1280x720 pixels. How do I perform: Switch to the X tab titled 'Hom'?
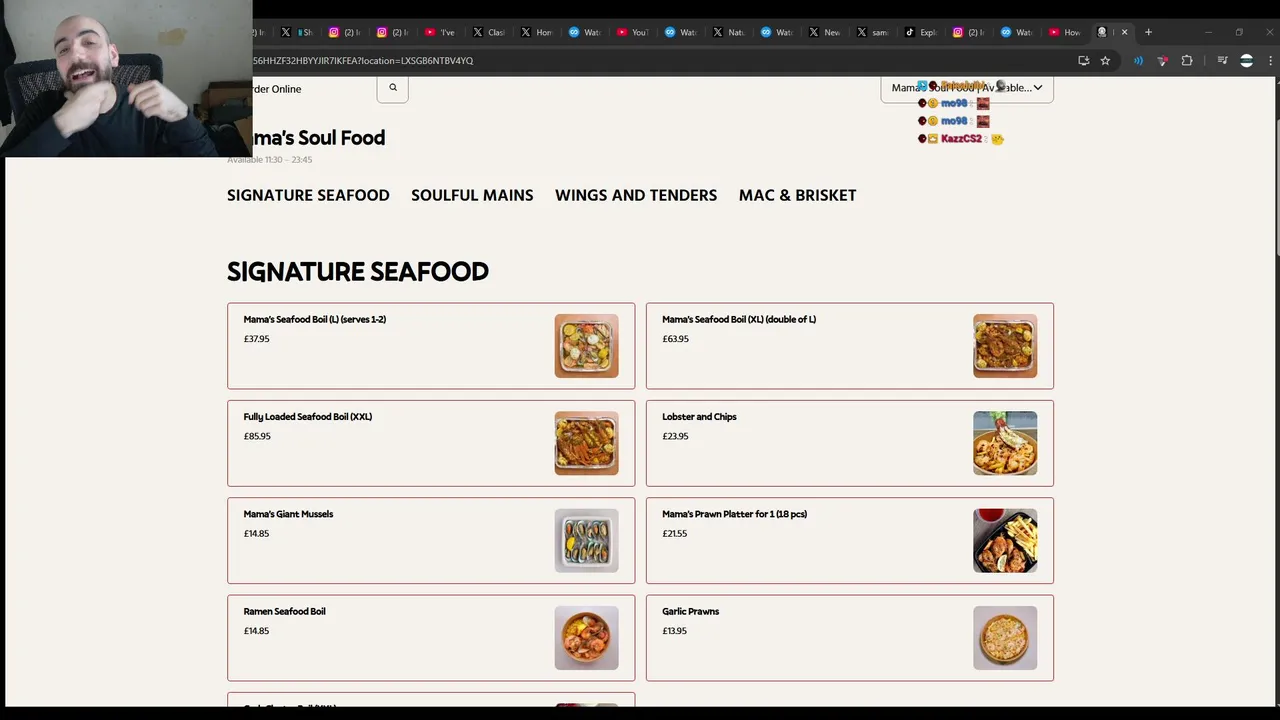536,32
